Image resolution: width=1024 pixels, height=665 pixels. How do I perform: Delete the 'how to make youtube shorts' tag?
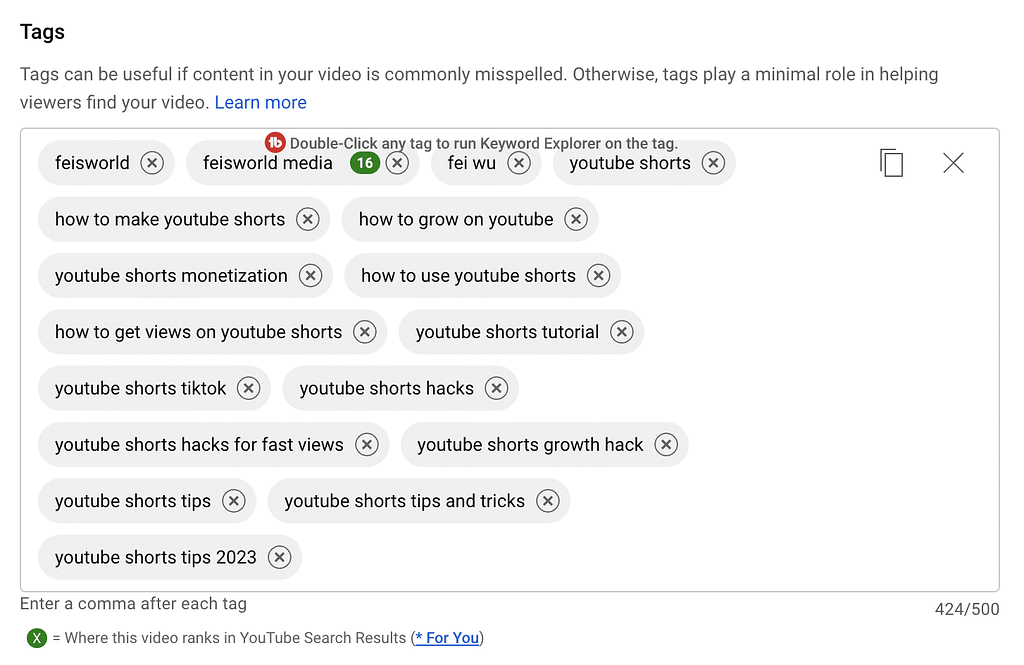(x=309, y=219)
